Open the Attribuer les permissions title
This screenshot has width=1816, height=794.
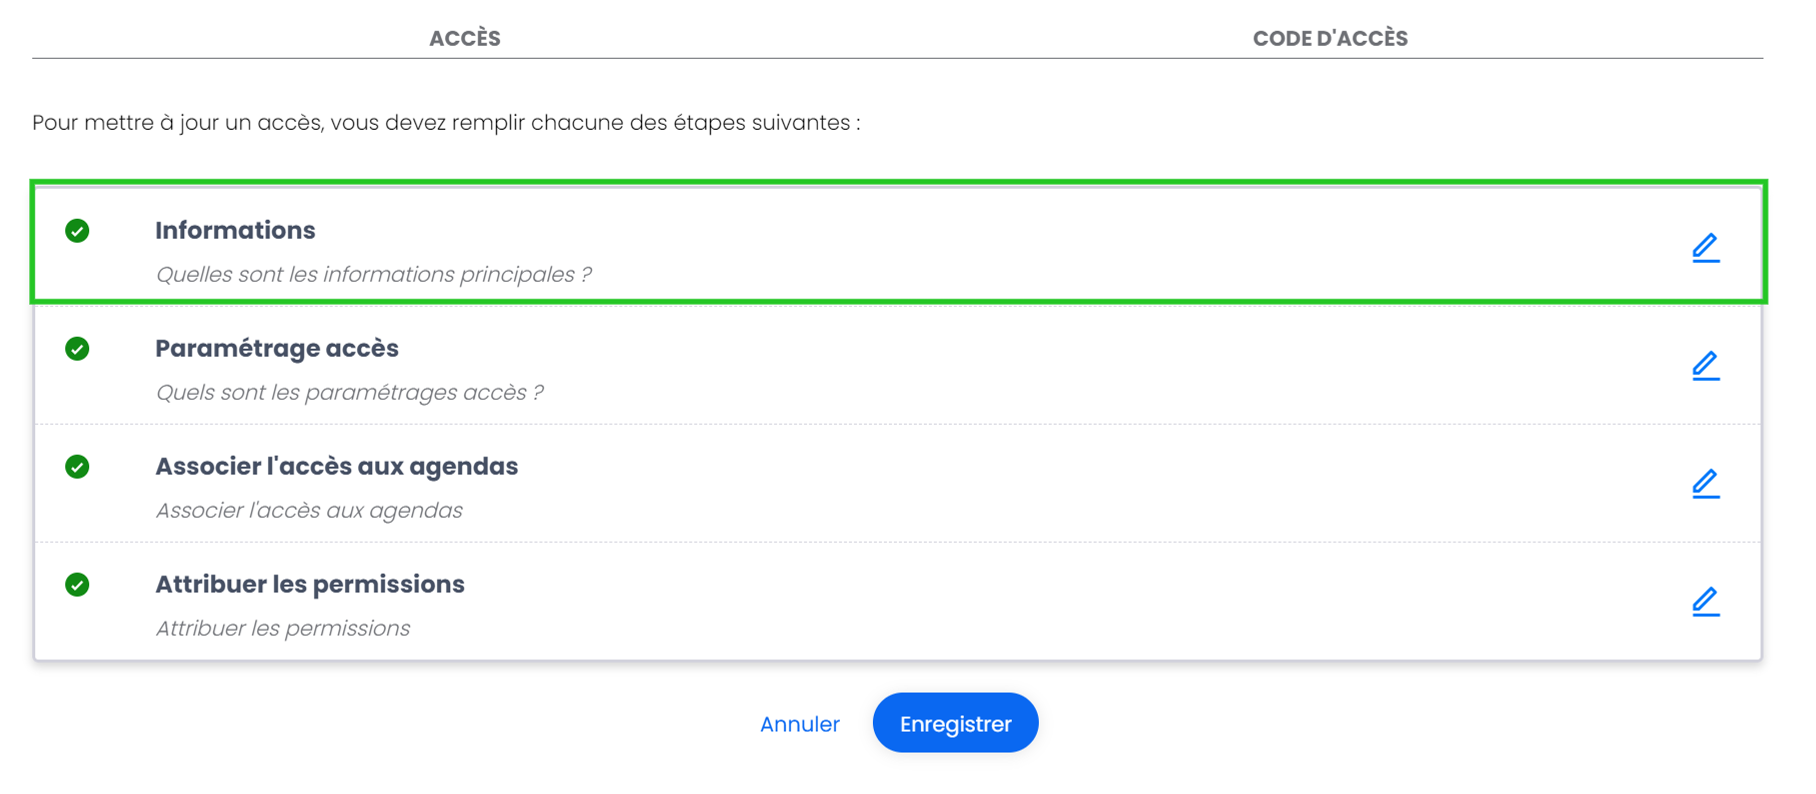click(310, 584)
